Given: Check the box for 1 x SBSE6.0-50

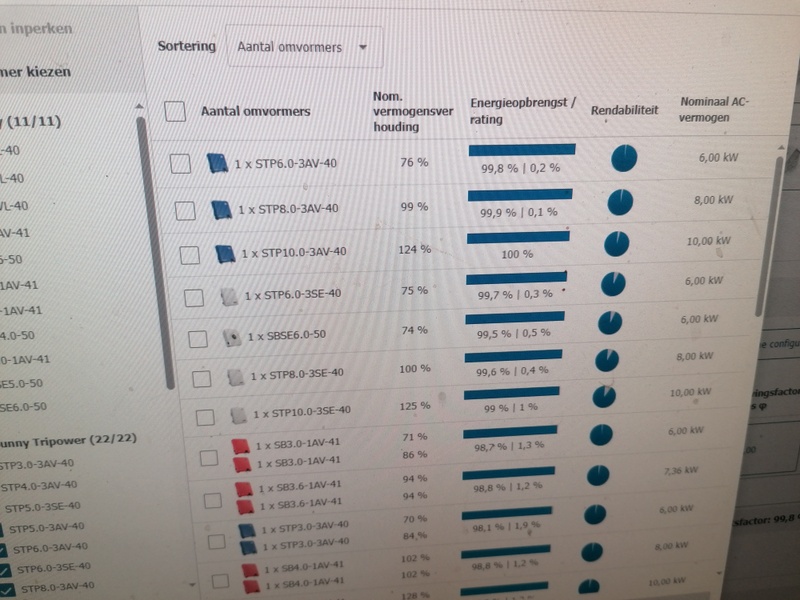Looking at the screenshot, I should pyautogui.click(x=198, y=339).
